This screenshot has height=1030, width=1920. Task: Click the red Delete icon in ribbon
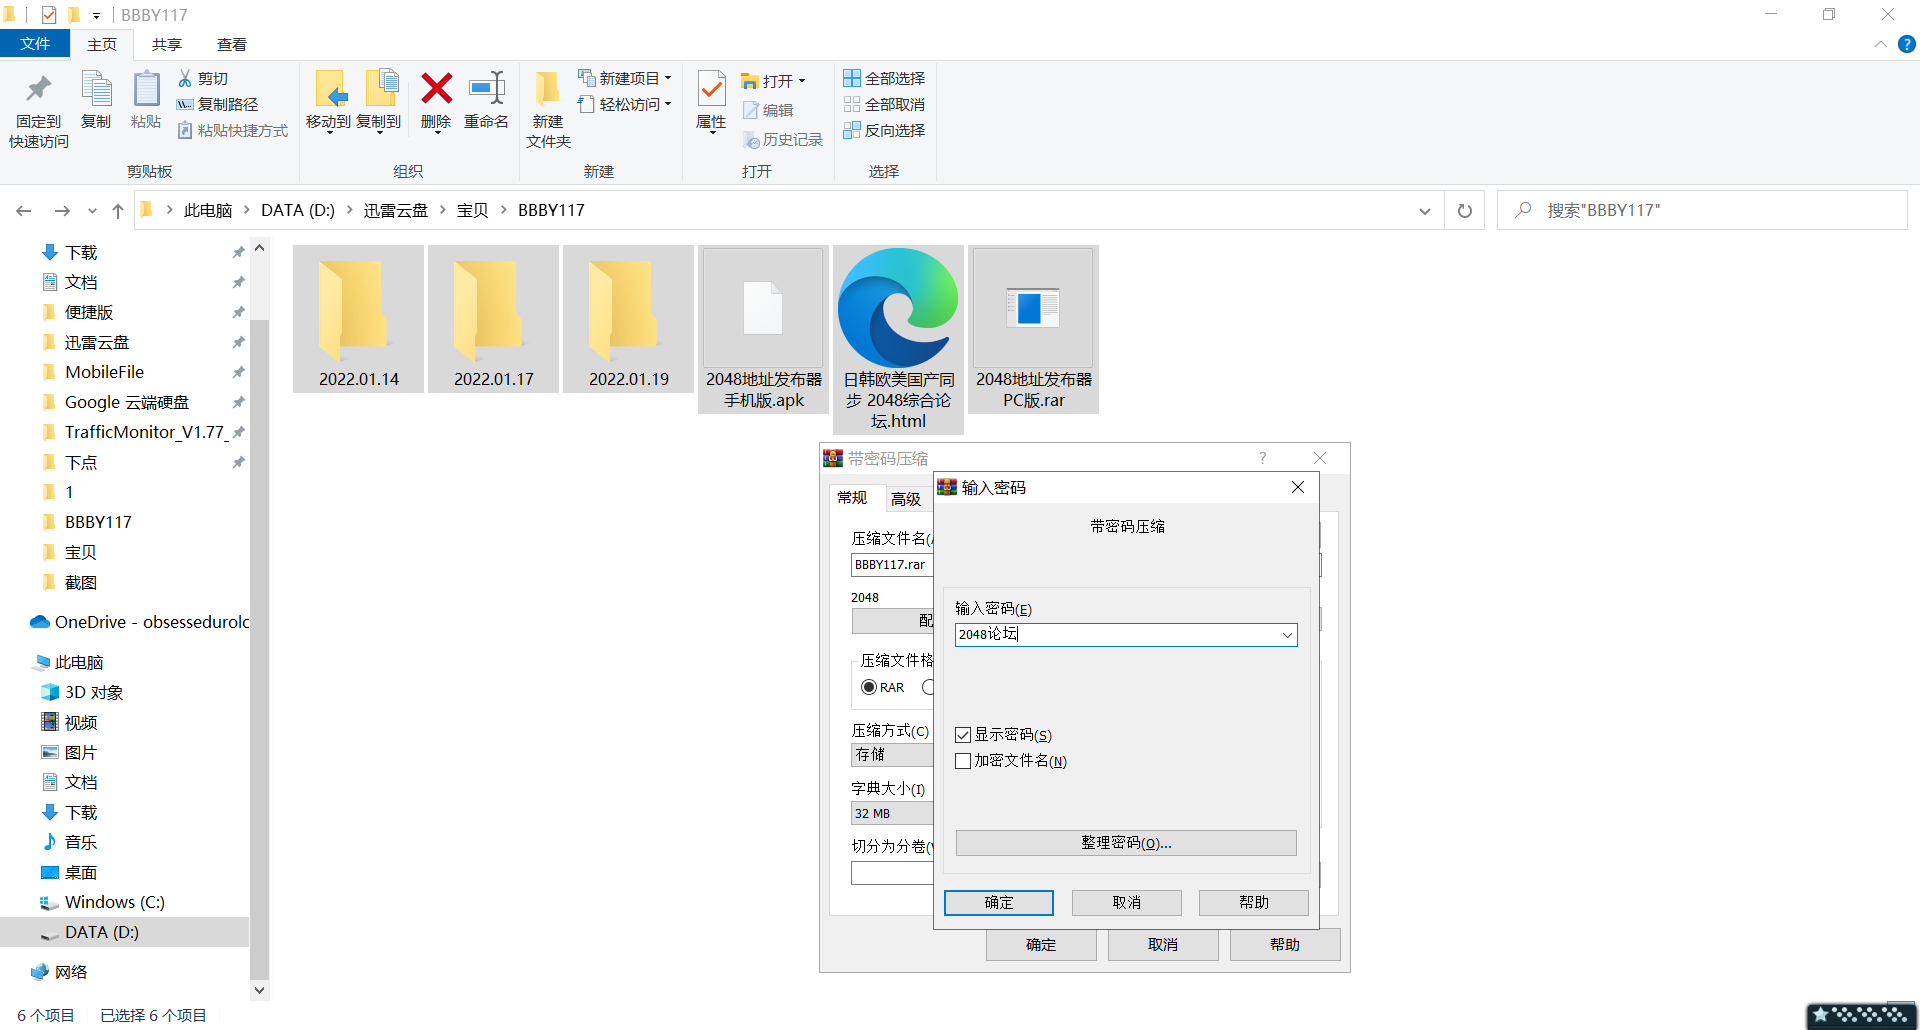click(436, 90)
